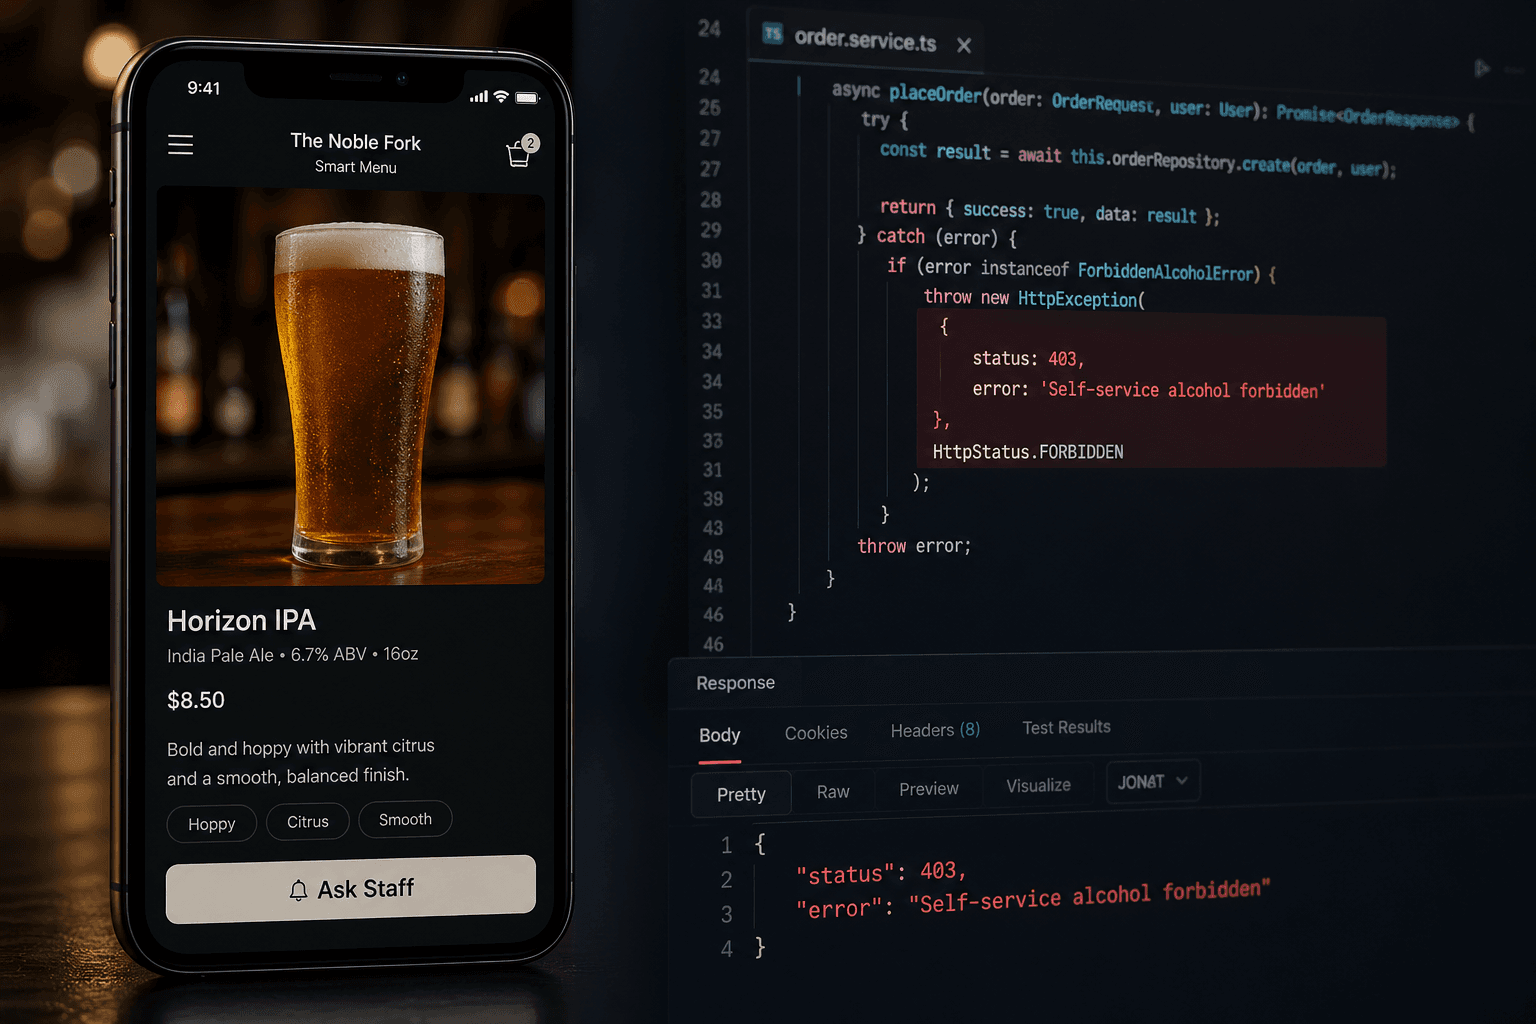The height and width of the screenshot is (1024, 1536).
Task: Click the cellular signal icon on the phone
Action: pos(478,97)
